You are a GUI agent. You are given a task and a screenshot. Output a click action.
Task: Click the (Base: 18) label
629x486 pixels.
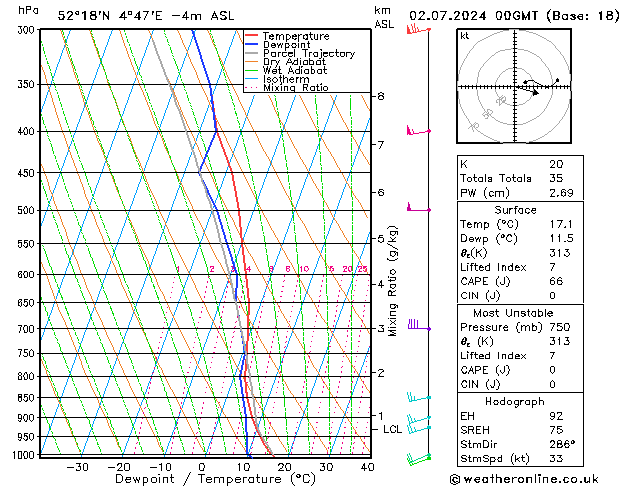582,16
